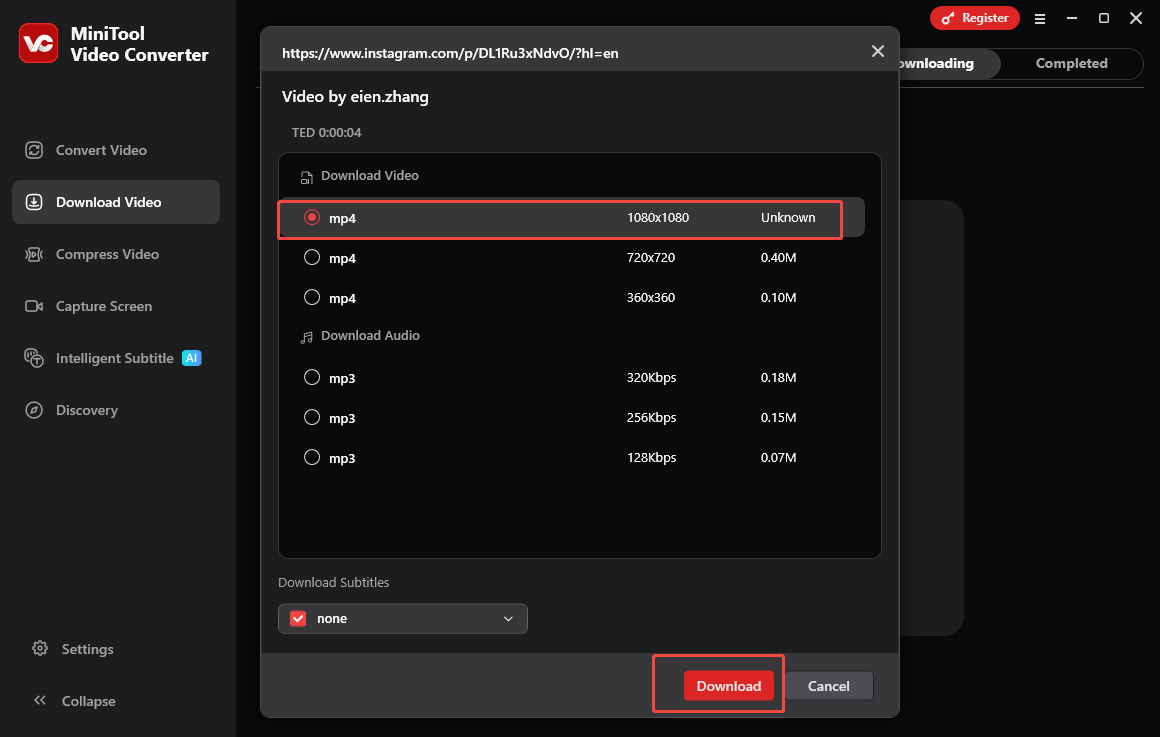The image size is (1160, 737).
Task: Click the MiniTool Video Converter logo
Action: tap(38, 43)
